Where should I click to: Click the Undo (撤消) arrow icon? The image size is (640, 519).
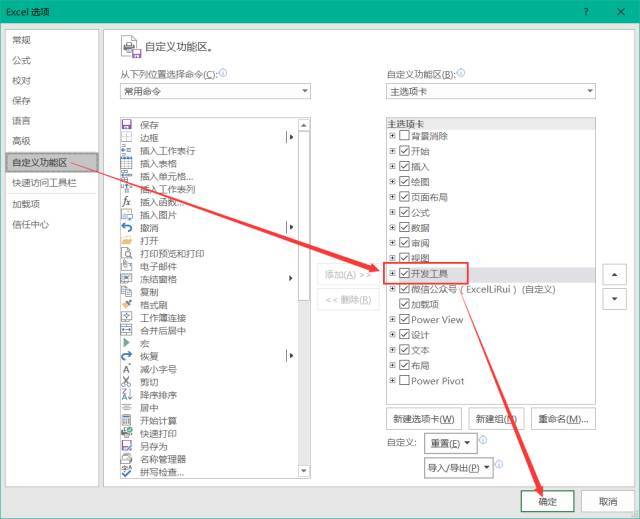(127, 227)
